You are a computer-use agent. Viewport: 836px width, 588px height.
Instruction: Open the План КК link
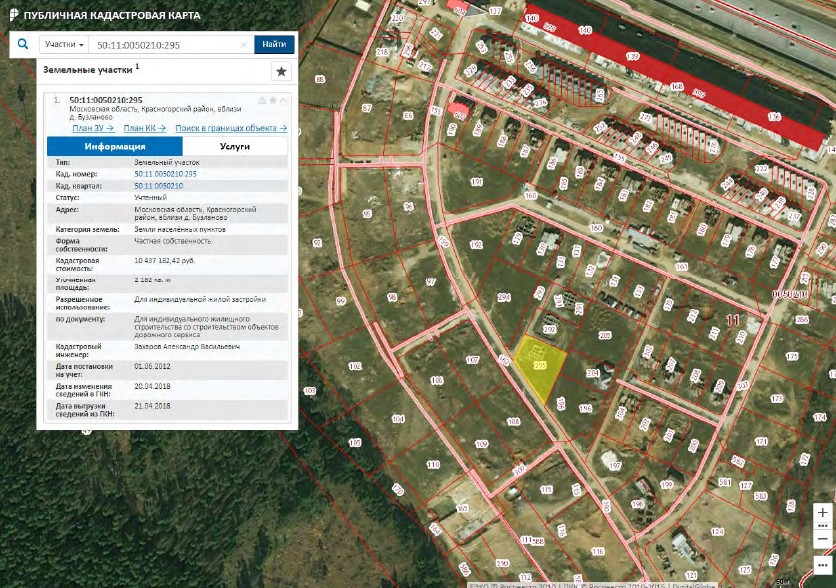(x=144, y=128)
